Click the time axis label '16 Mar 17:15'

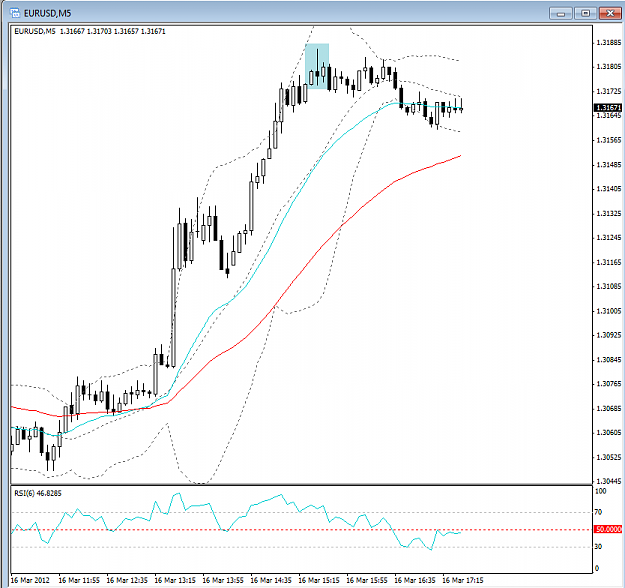coord(463,580)
